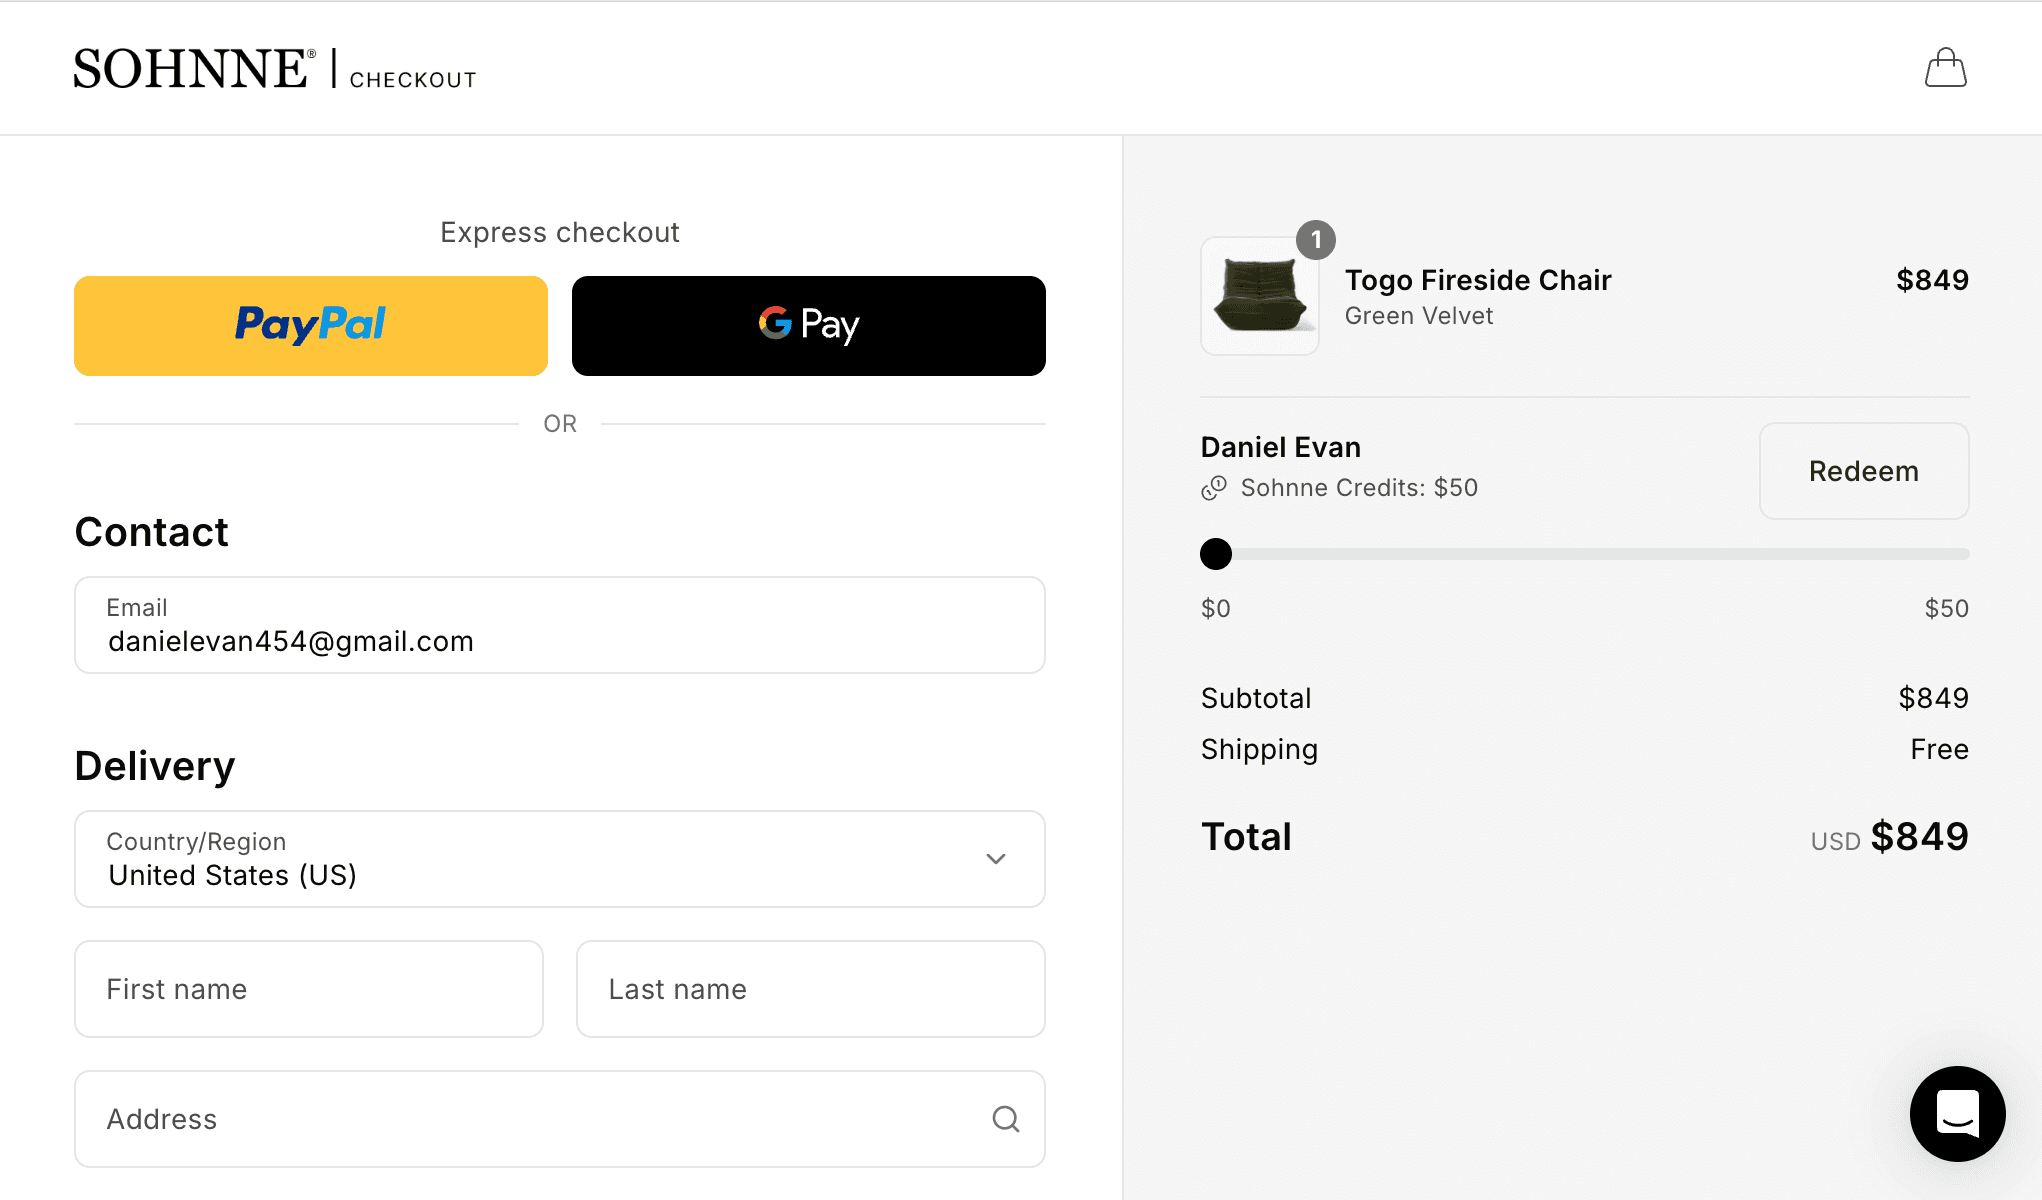Click the Free shipping value
Screen dimensions: 2042x1200
(1939, 749)
